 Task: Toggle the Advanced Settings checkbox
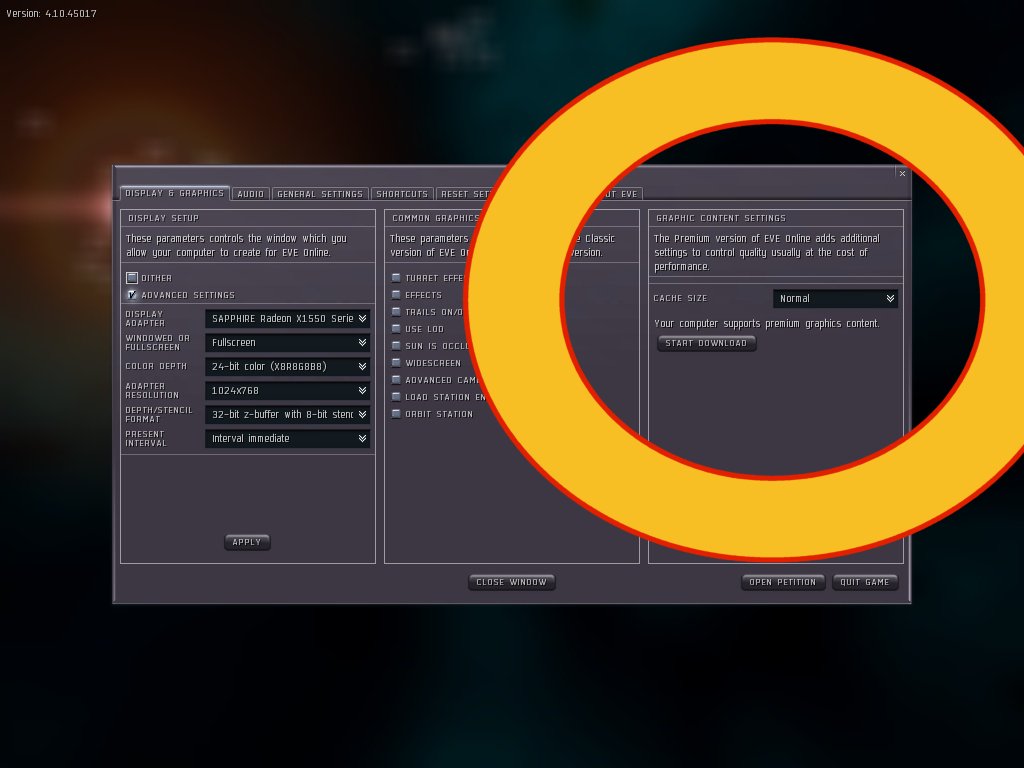click(132, 295)
